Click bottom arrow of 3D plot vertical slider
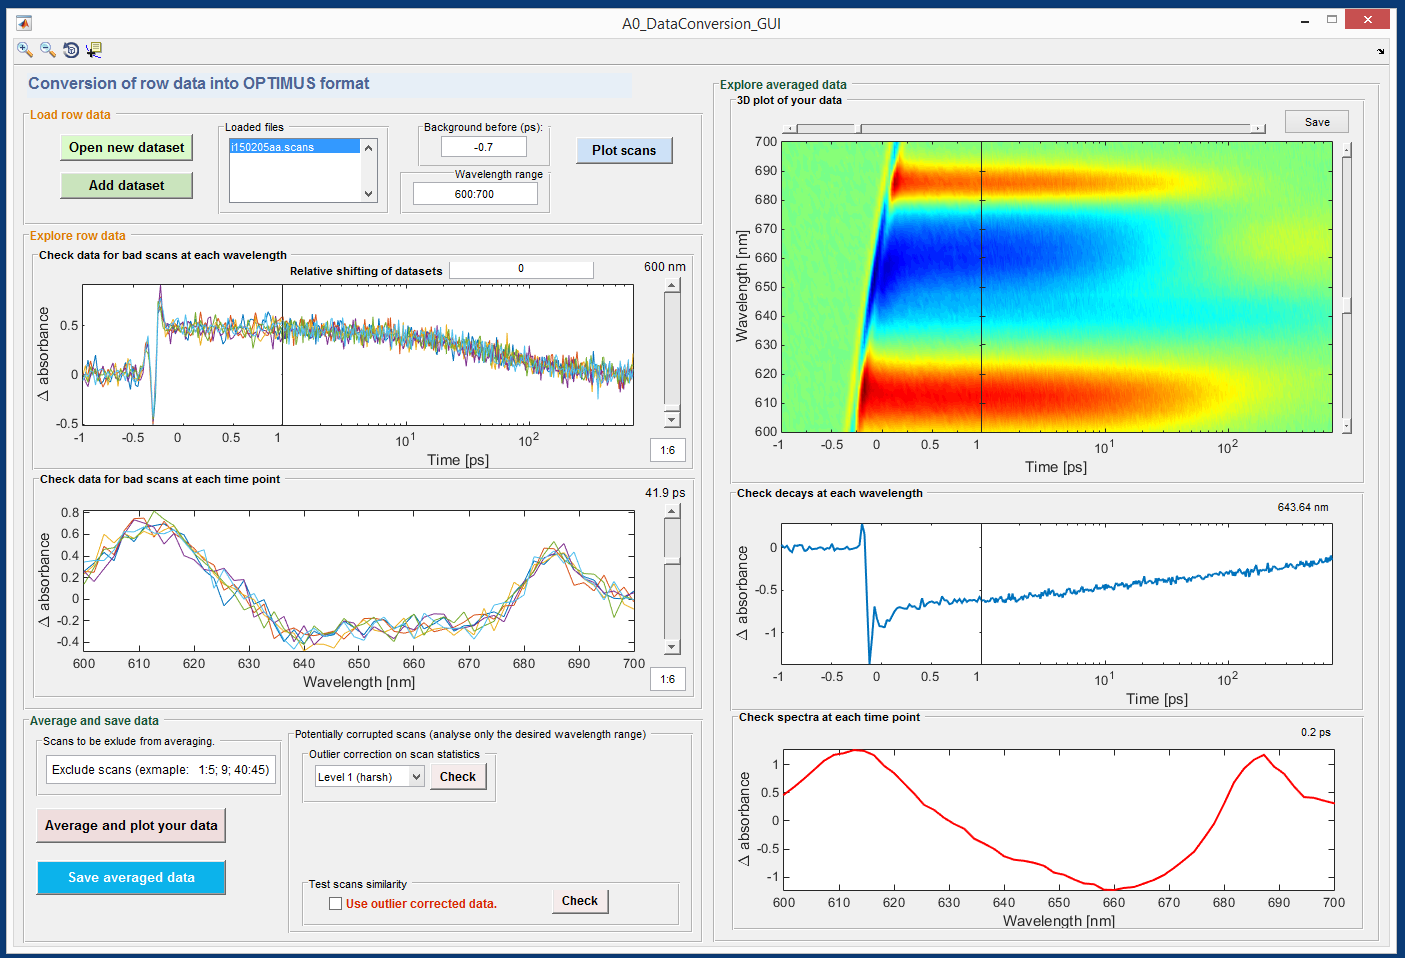The height and width of the screenshot is (958, 1408). click(1347, 426)
